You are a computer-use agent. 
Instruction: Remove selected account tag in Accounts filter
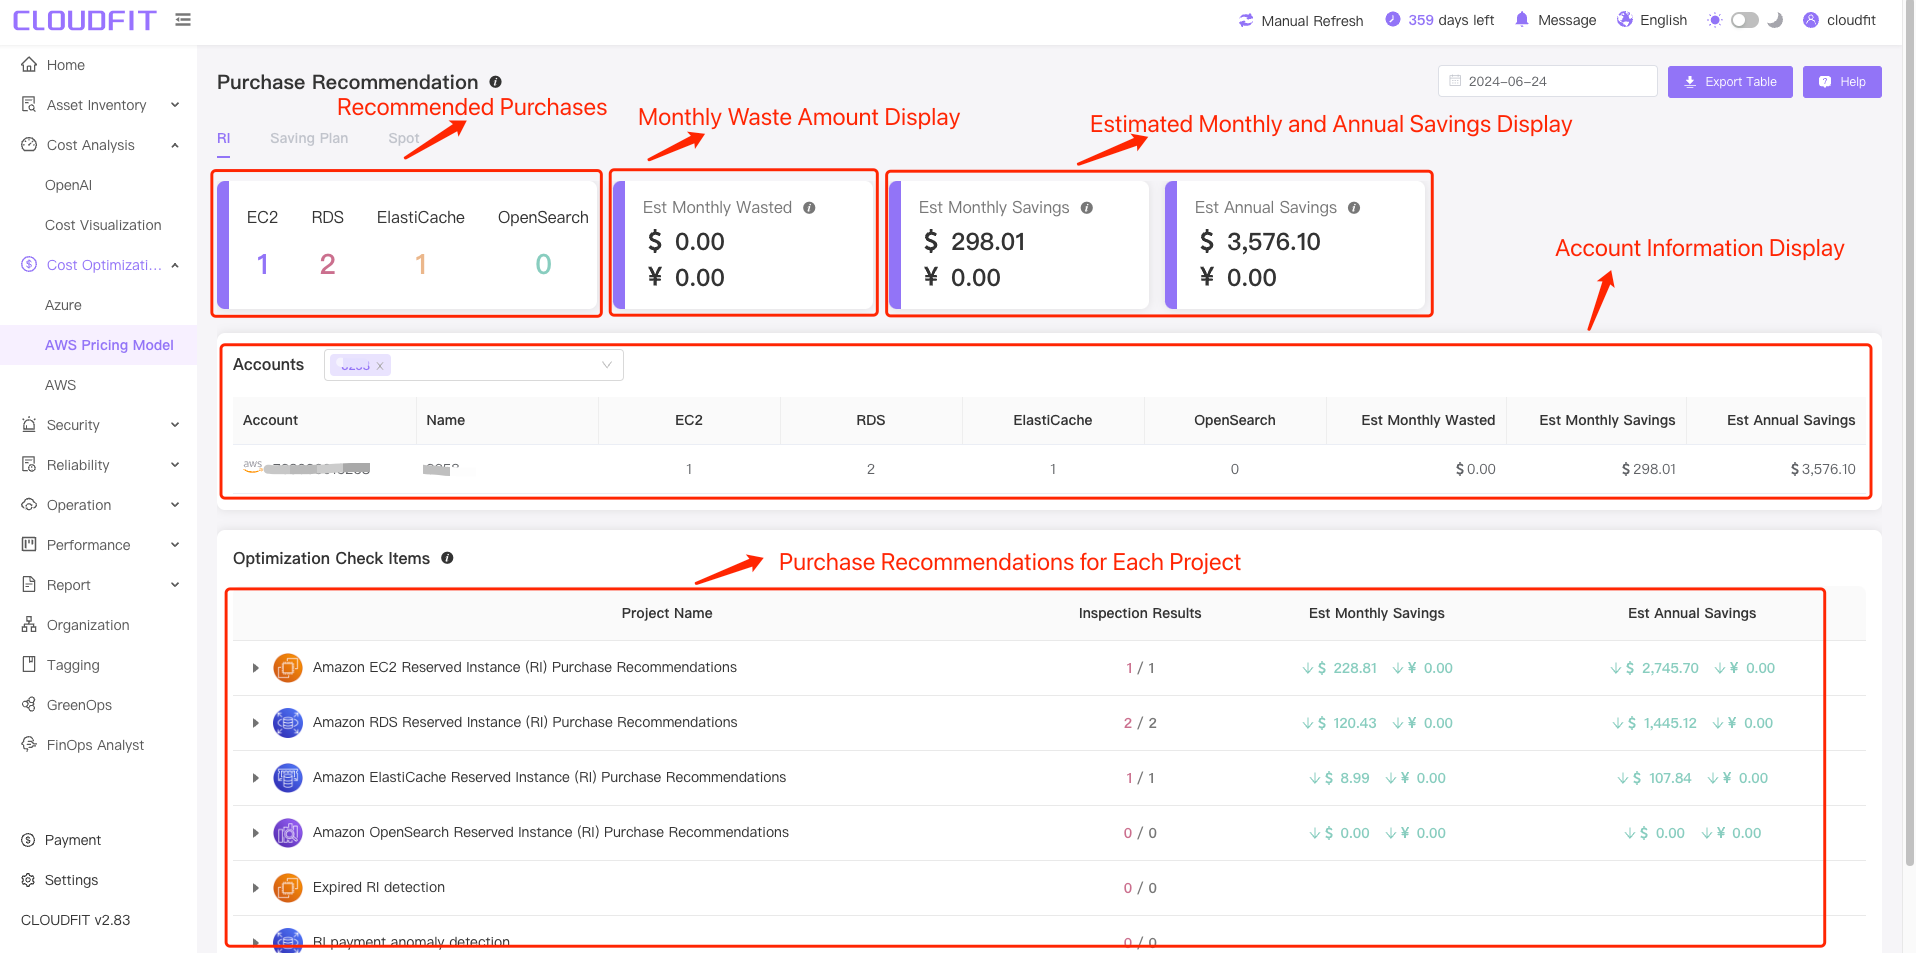pyautogui.click(x=380, y=366)
